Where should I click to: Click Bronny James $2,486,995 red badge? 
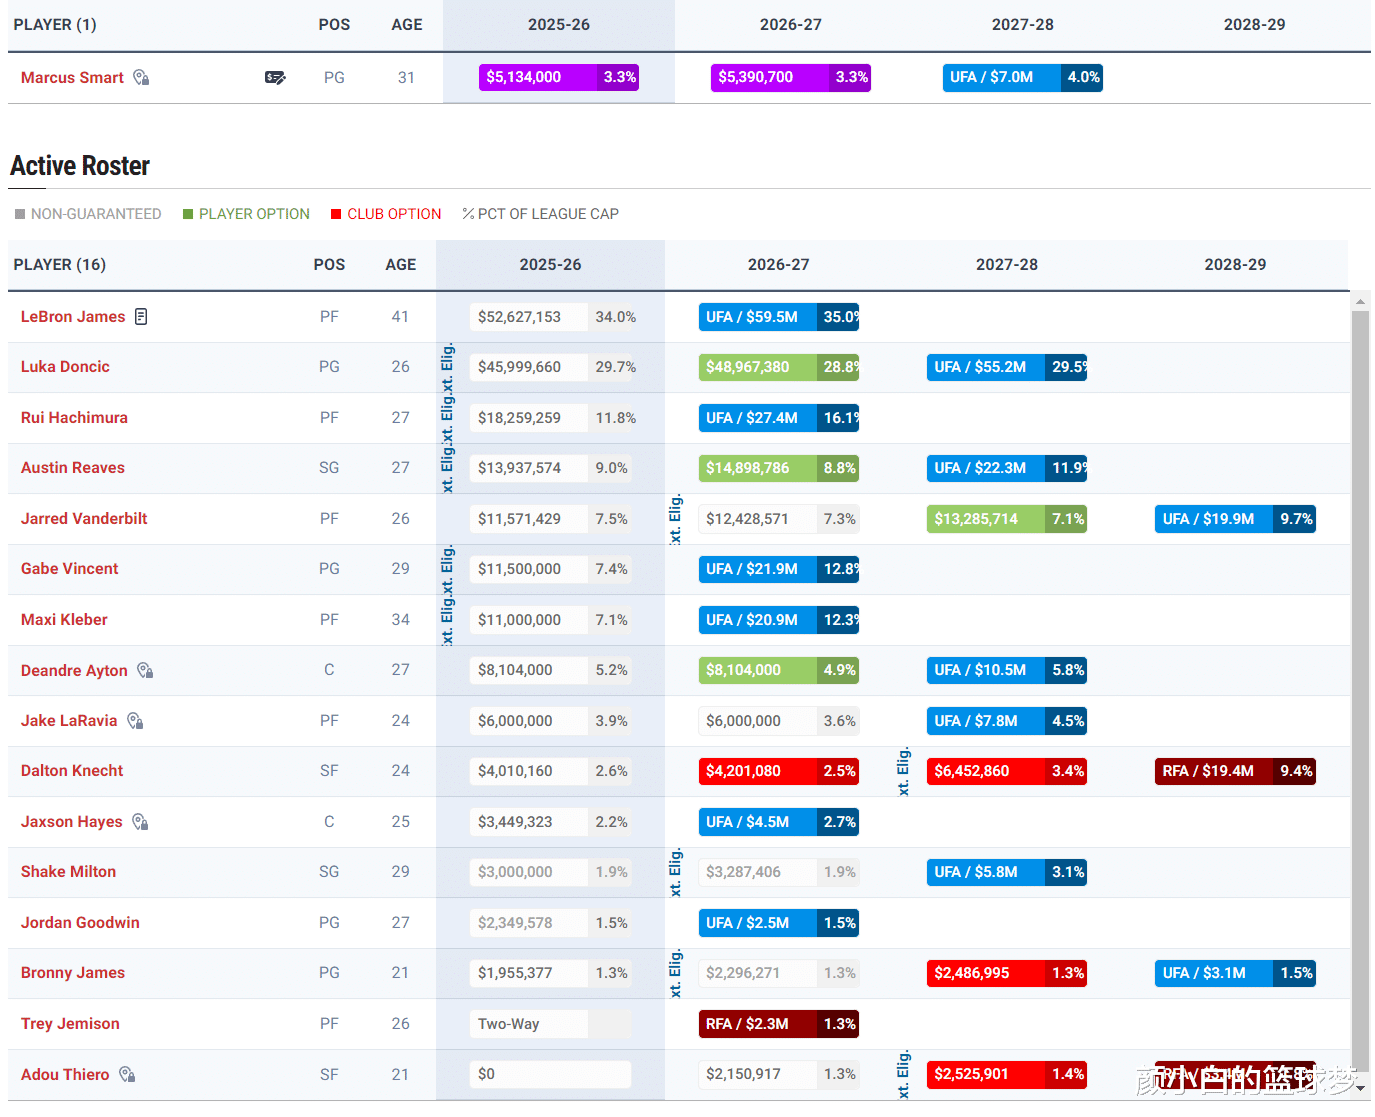tap(1006, 973)
